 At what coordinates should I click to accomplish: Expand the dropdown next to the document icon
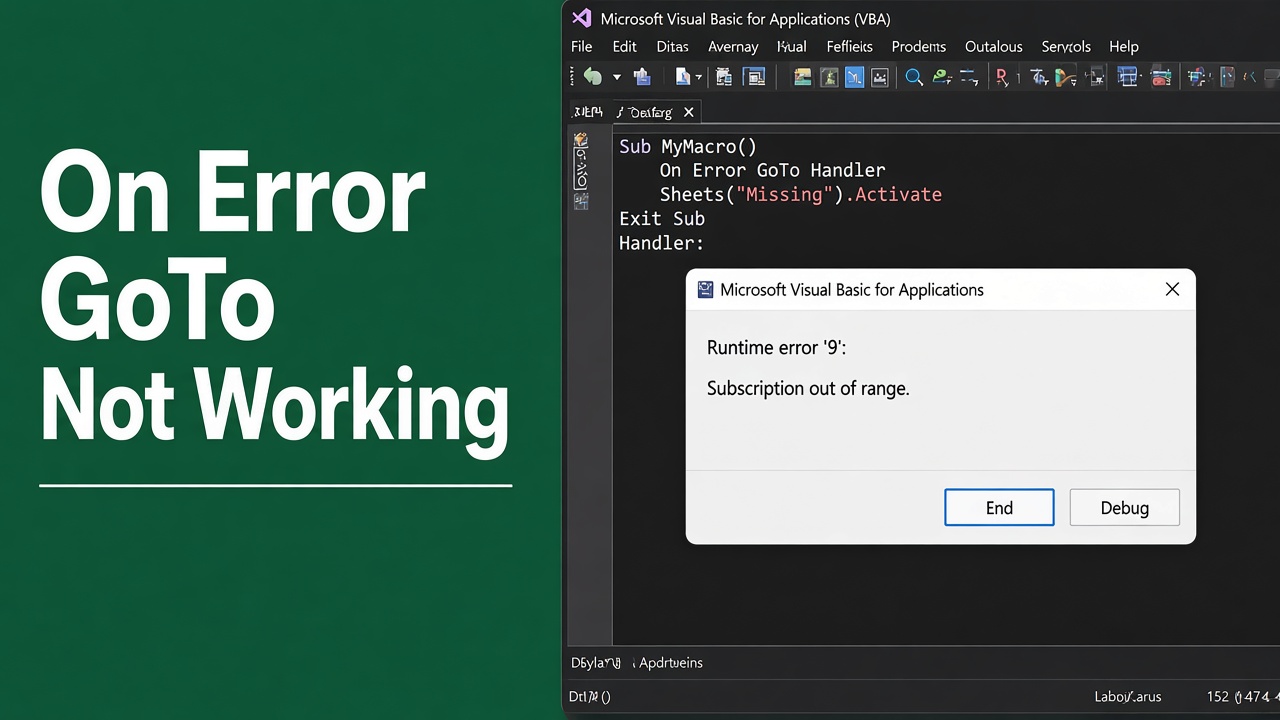tap(698, 78)
